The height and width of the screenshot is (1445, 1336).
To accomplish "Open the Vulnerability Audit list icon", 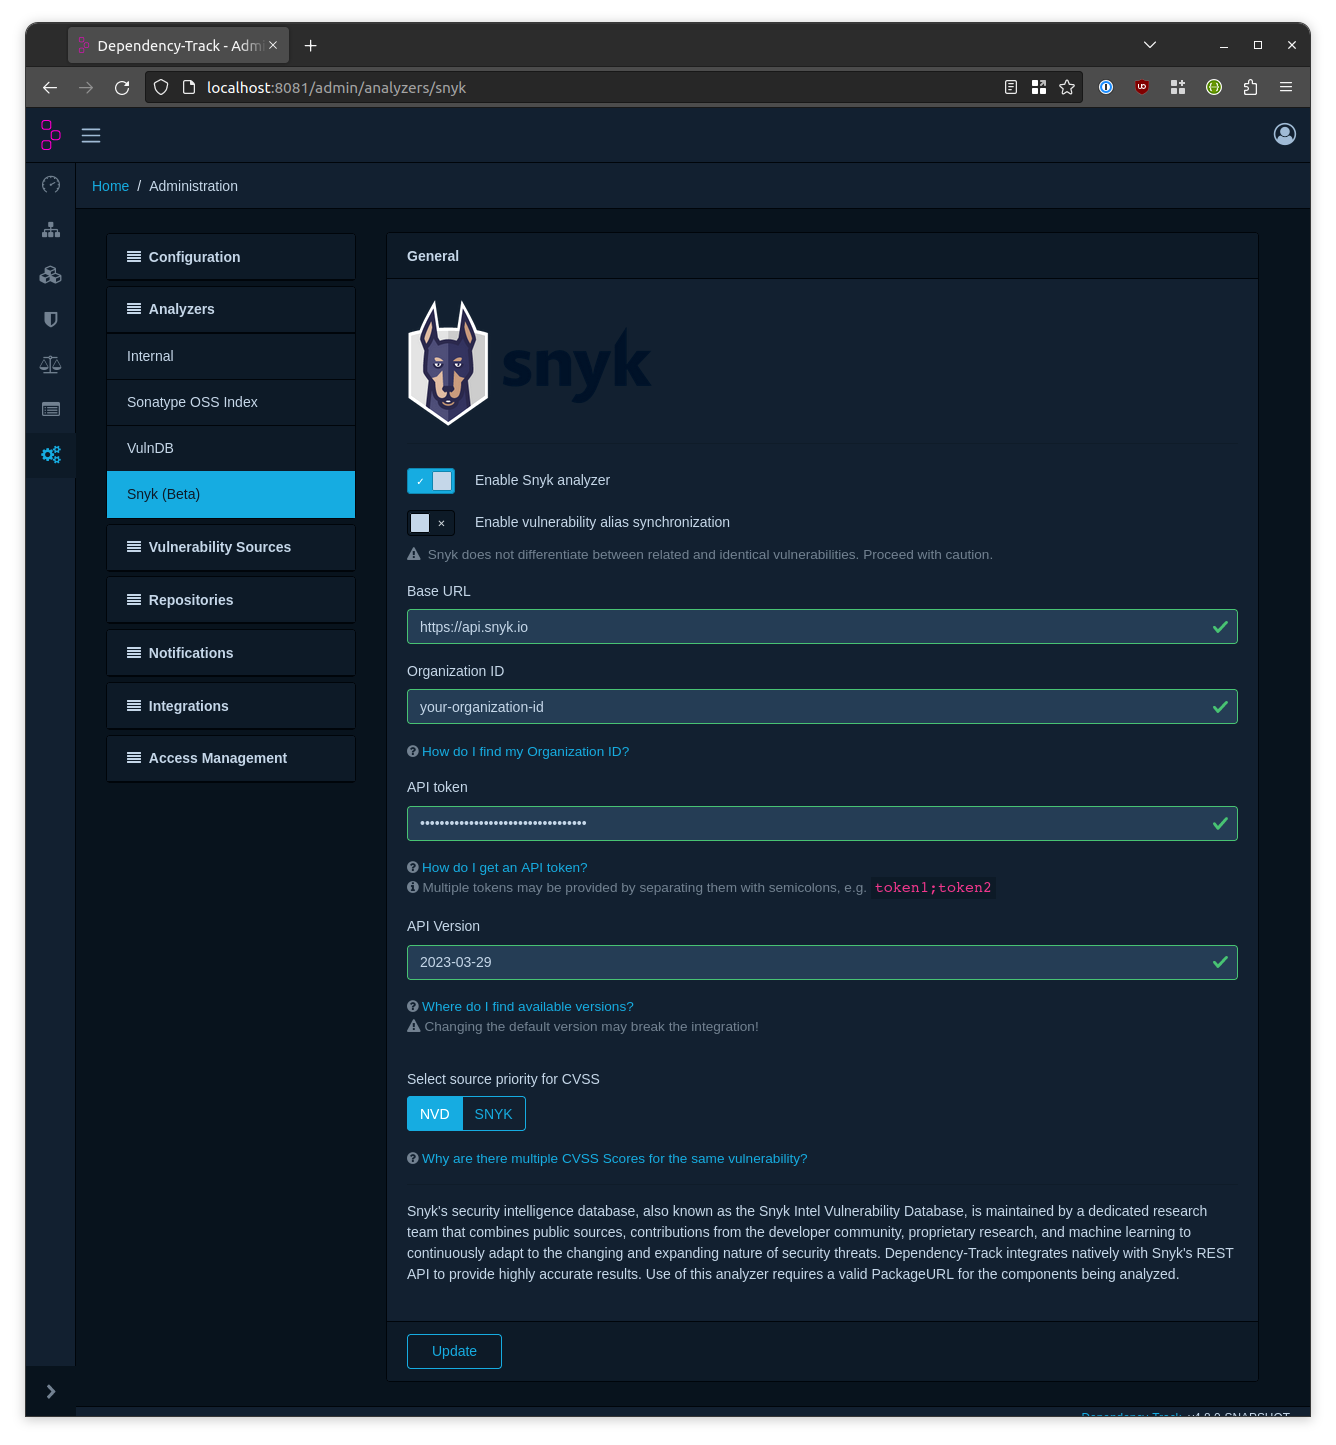I will 50,409.
